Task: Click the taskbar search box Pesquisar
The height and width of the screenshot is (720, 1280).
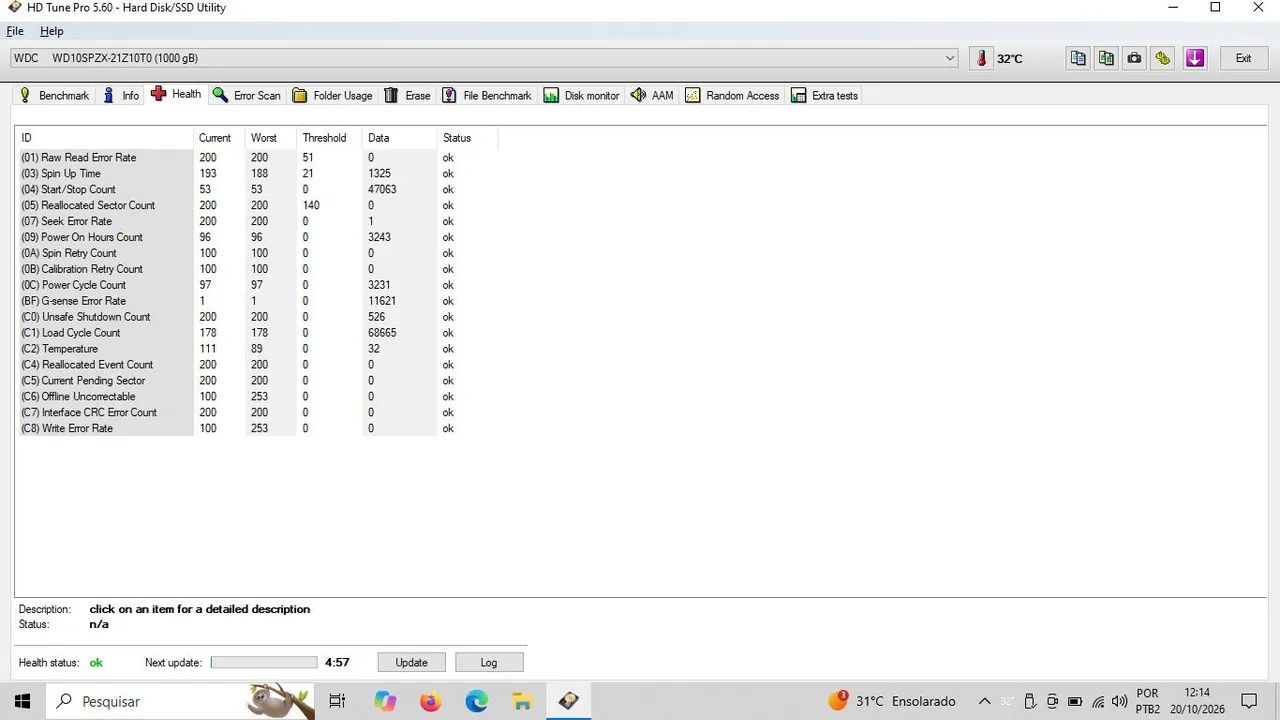Action: [180, 701]
